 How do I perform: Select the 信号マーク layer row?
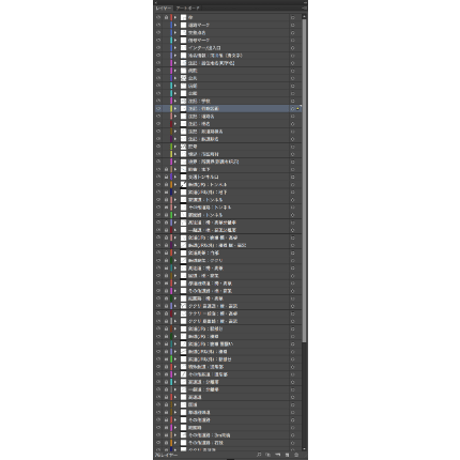click(228, 40)
